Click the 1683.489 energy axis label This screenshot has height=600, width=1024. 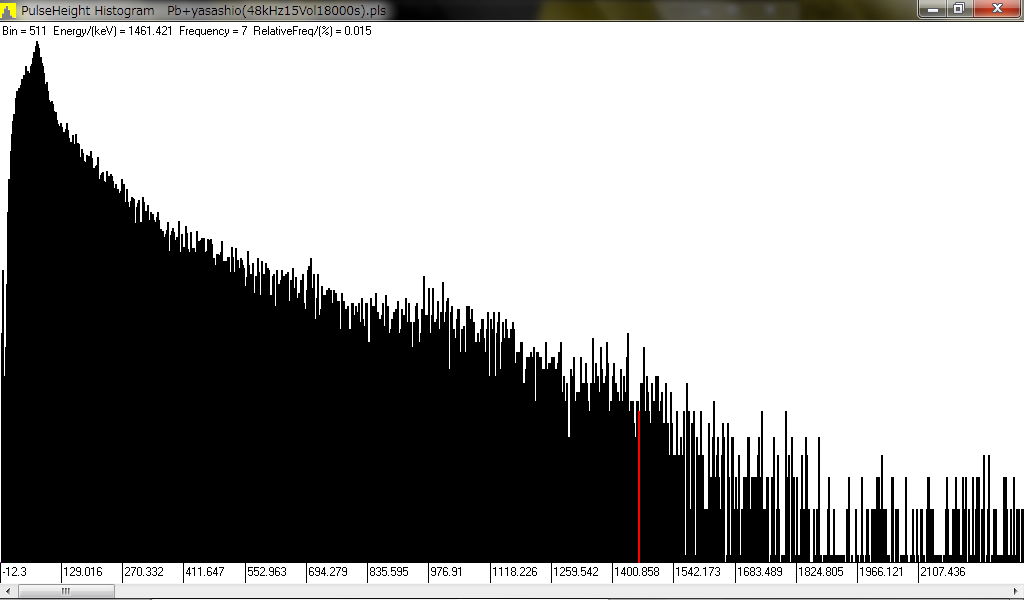[759, 572]
